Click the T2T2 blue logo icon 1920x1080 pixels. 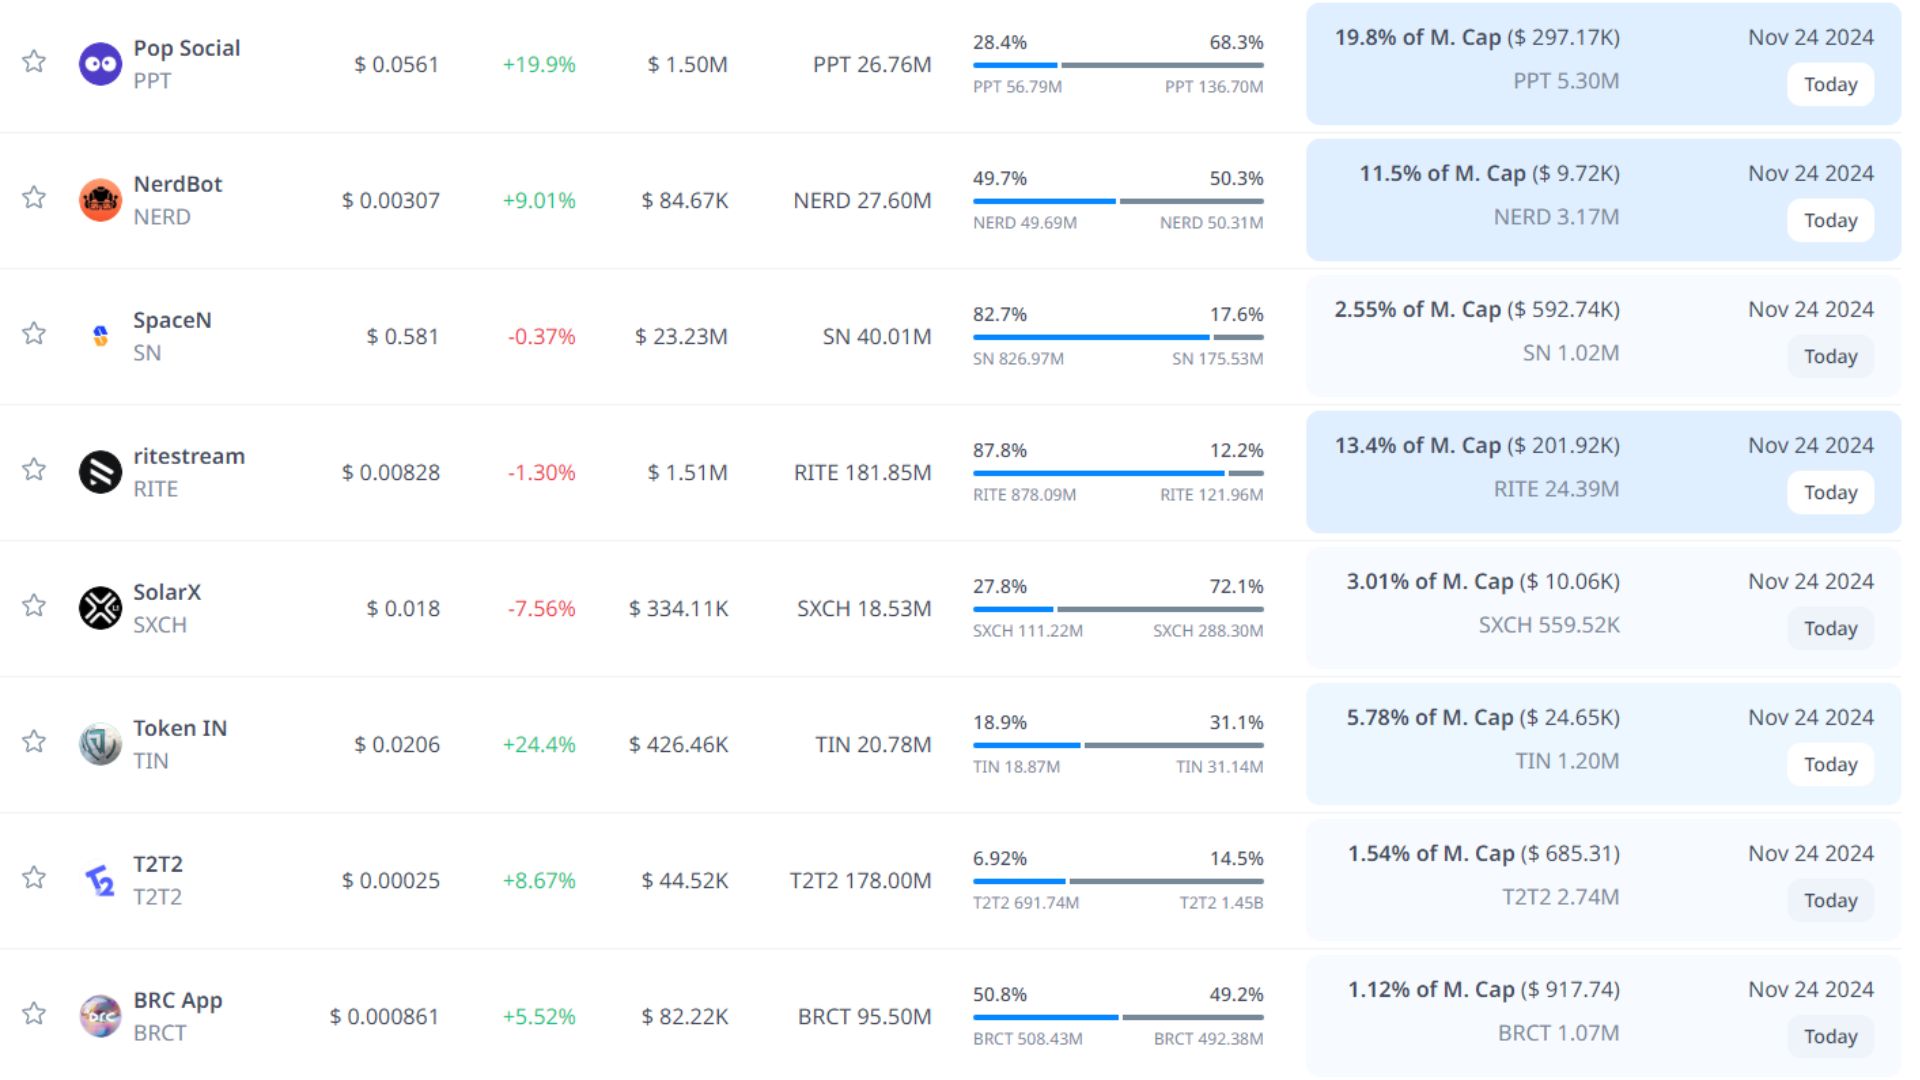pyautogui.click(x=100, y=880)
